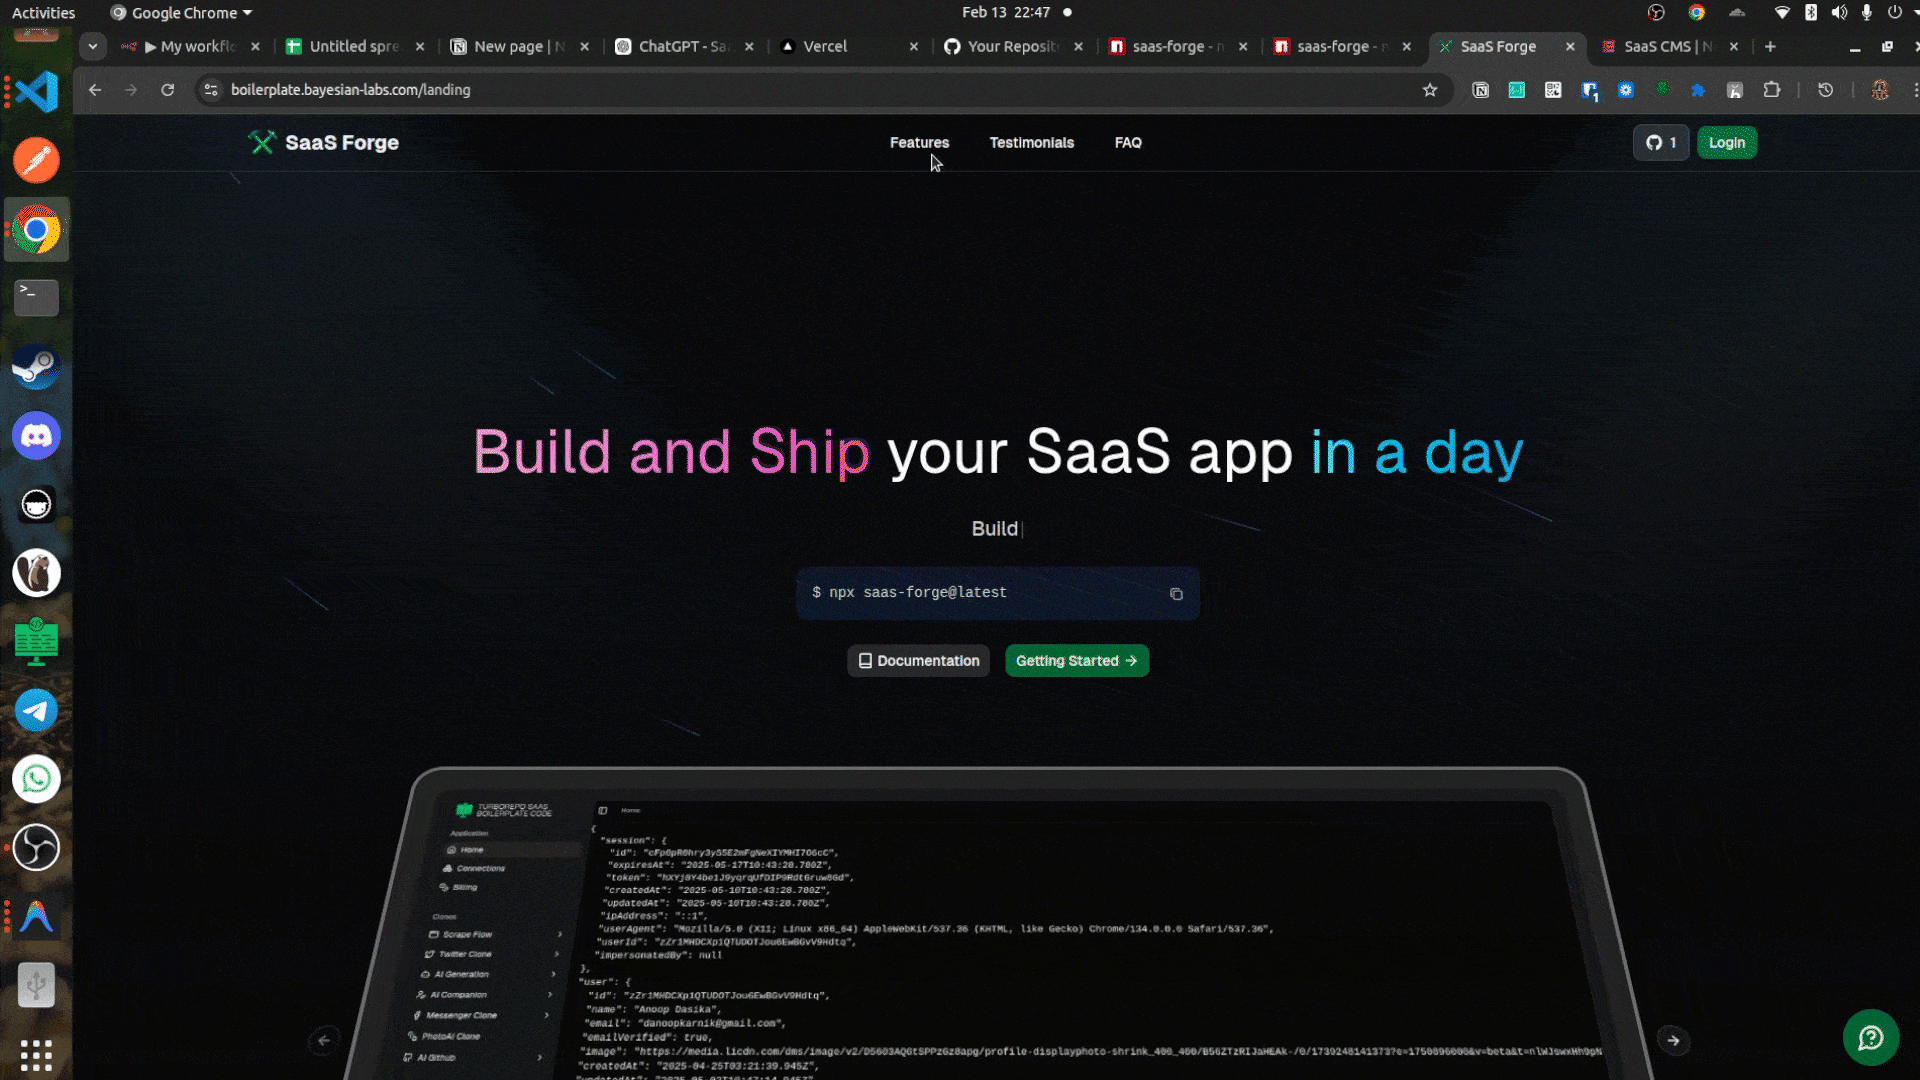
Task: Open the GitHub star count button
Action: [x=1661, y=143]
